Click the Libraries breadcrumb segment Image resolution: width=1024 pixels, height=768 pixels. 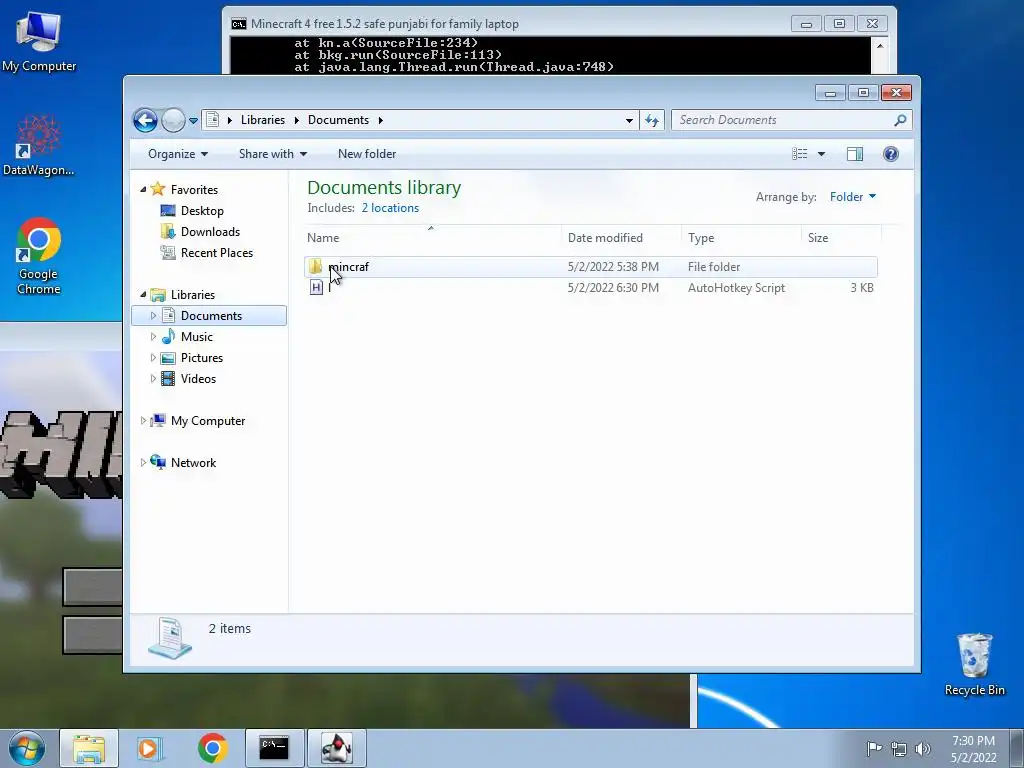[263, 120]
